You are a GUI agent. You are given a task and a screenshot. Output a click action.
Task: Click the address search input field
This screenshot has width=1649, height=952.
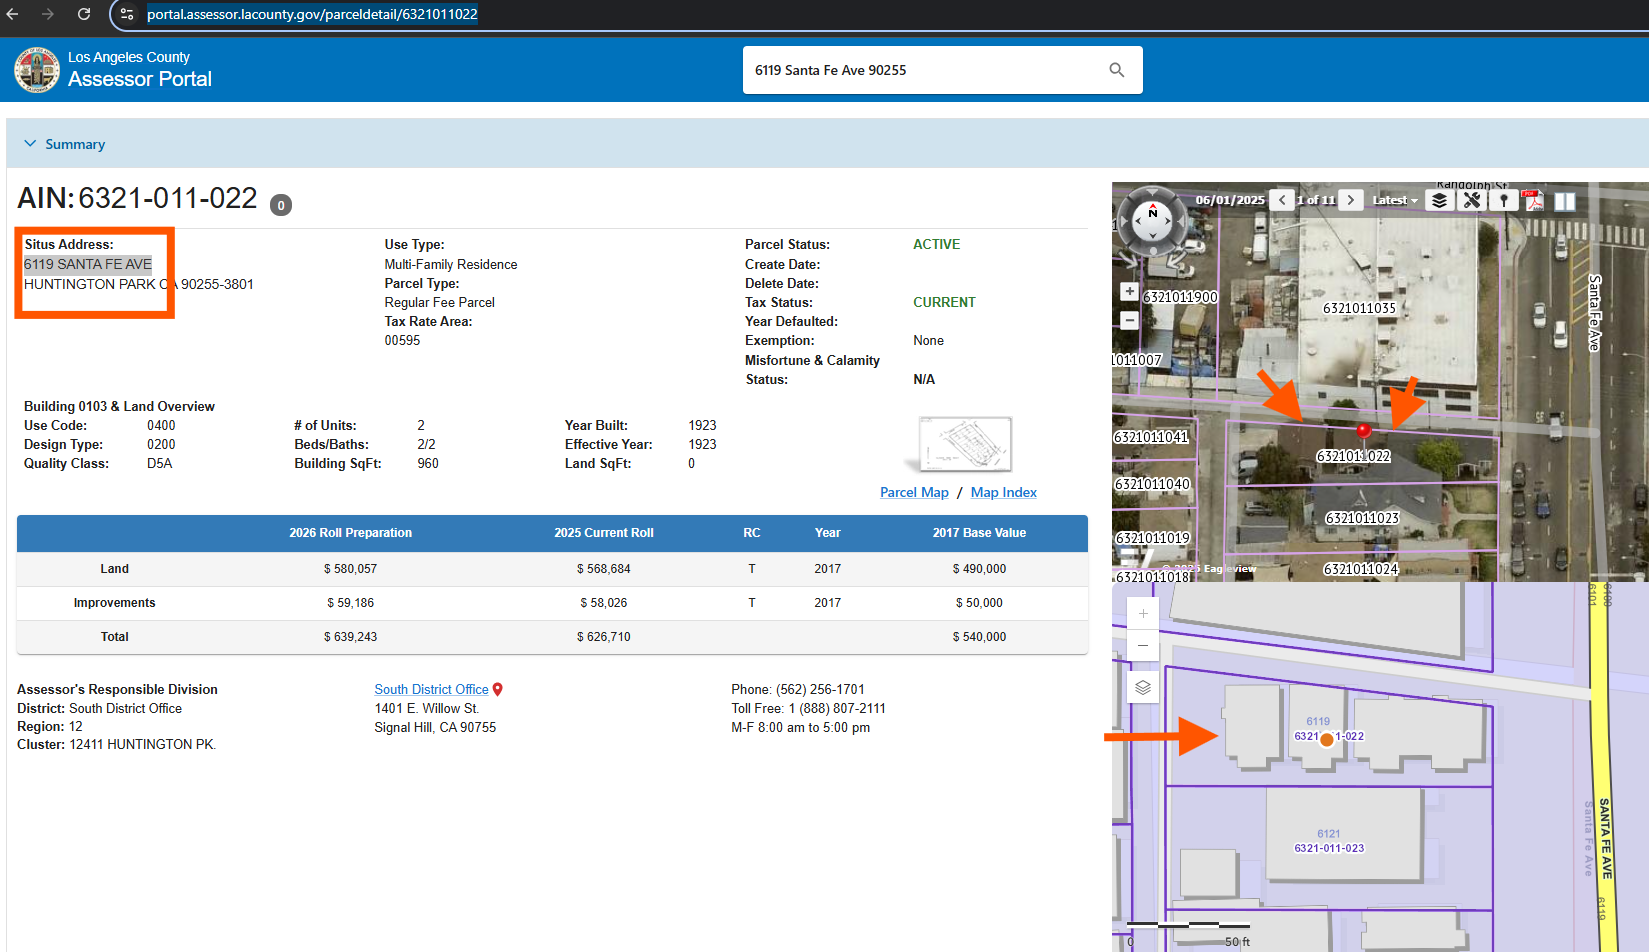pos(920,70)
